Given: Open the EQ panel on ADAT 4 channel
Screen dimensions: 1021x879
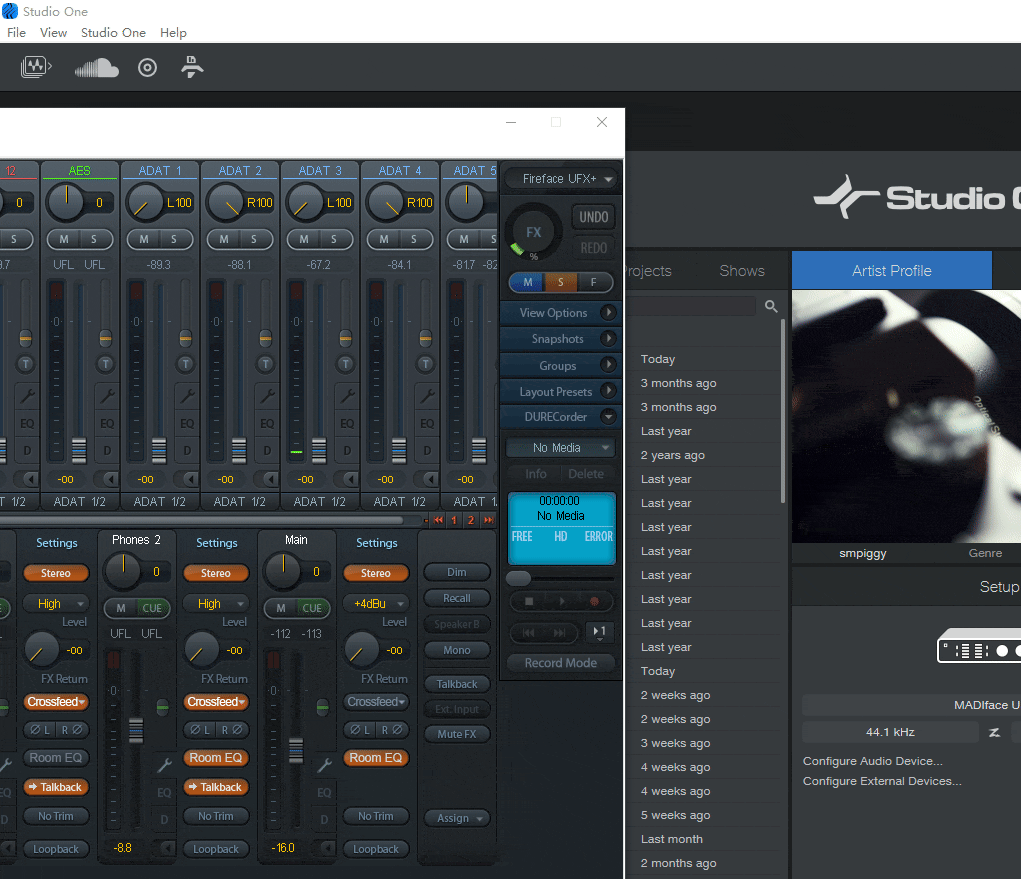Looking at the screenshot, I should click(x=427, y=423).
